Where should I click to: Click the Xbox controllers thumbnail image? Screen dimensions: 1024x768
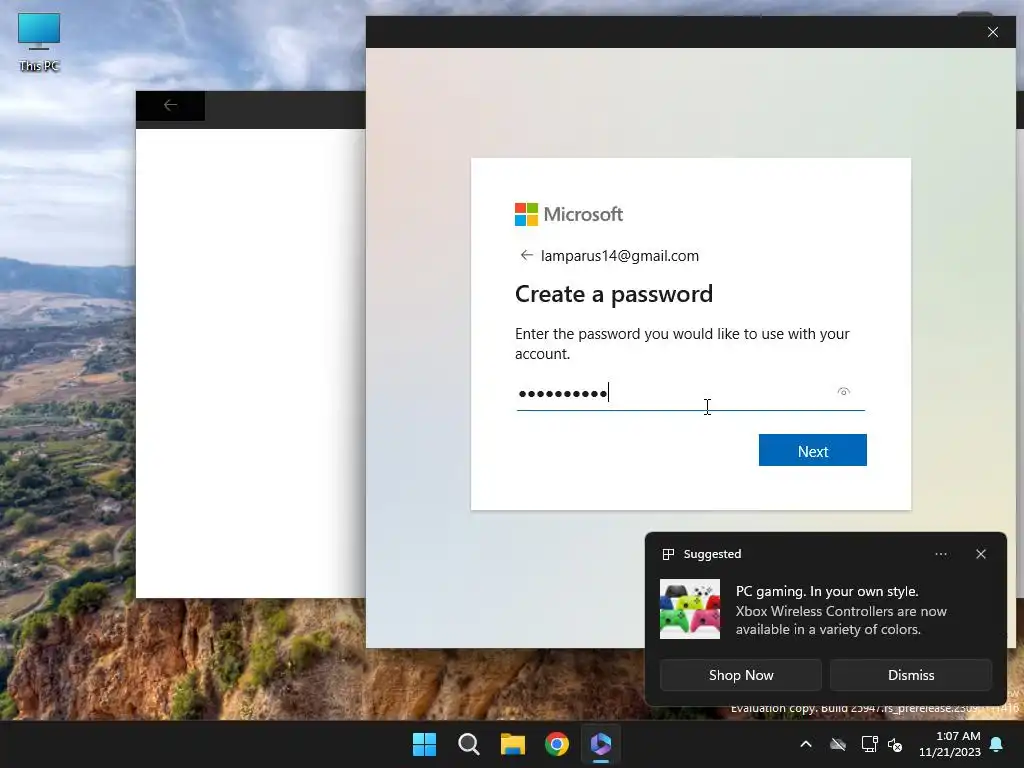pyautogui.click(x=690, y=609)
